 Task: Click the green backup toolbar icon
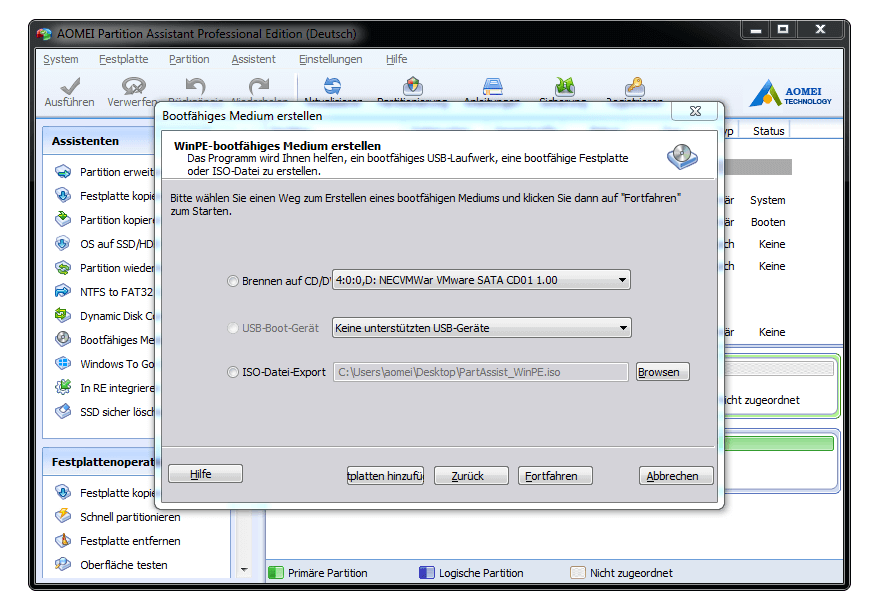tap(564, 86)
